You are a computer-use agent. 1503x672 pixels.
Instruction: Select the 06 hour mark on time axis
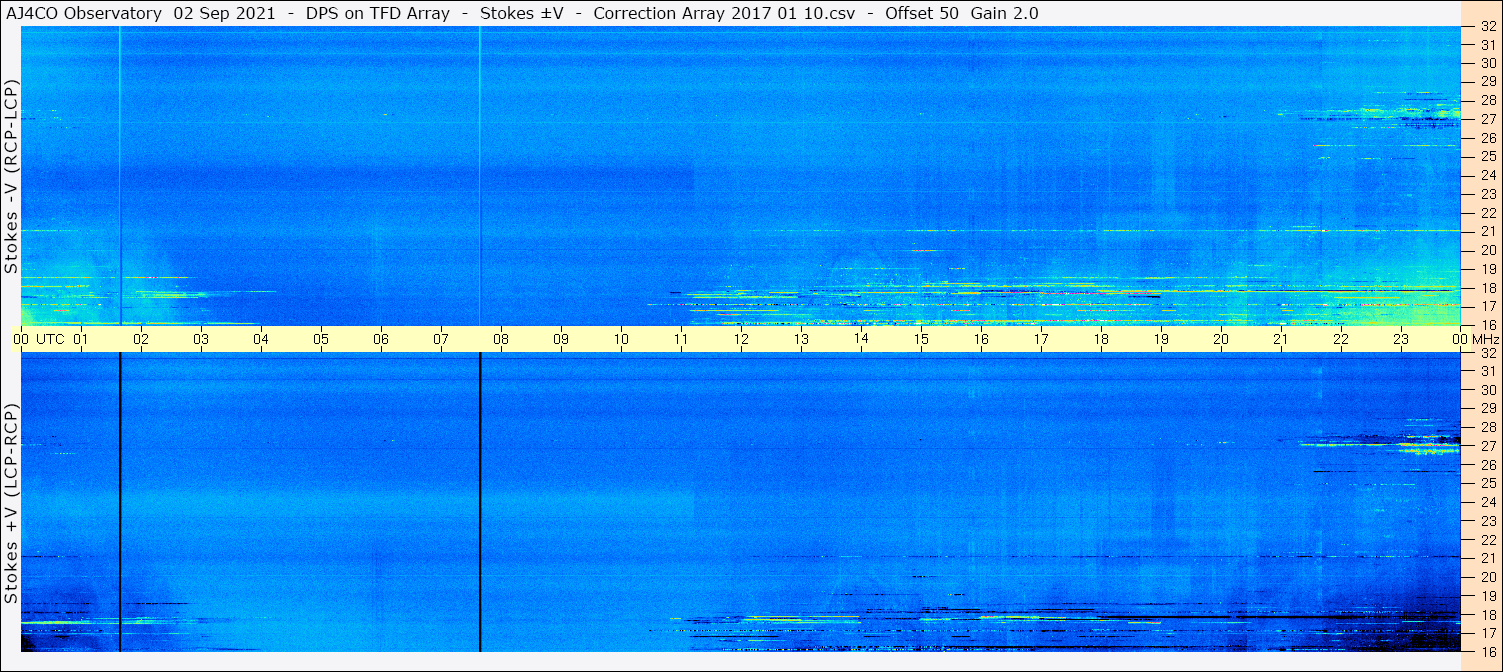[381, 339]
